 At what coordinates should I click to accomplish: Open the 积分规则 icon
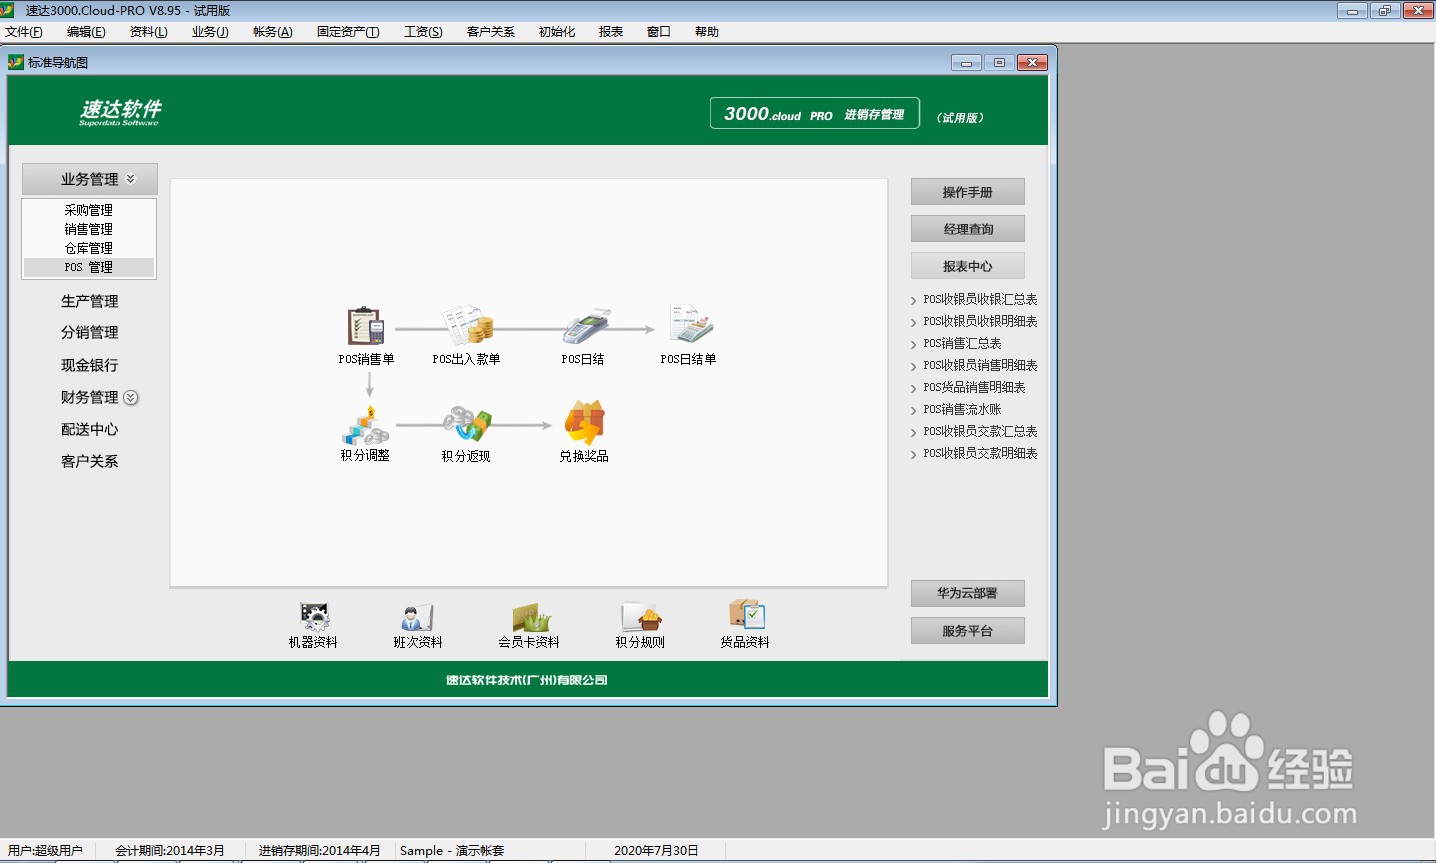[x=640, y=617]
